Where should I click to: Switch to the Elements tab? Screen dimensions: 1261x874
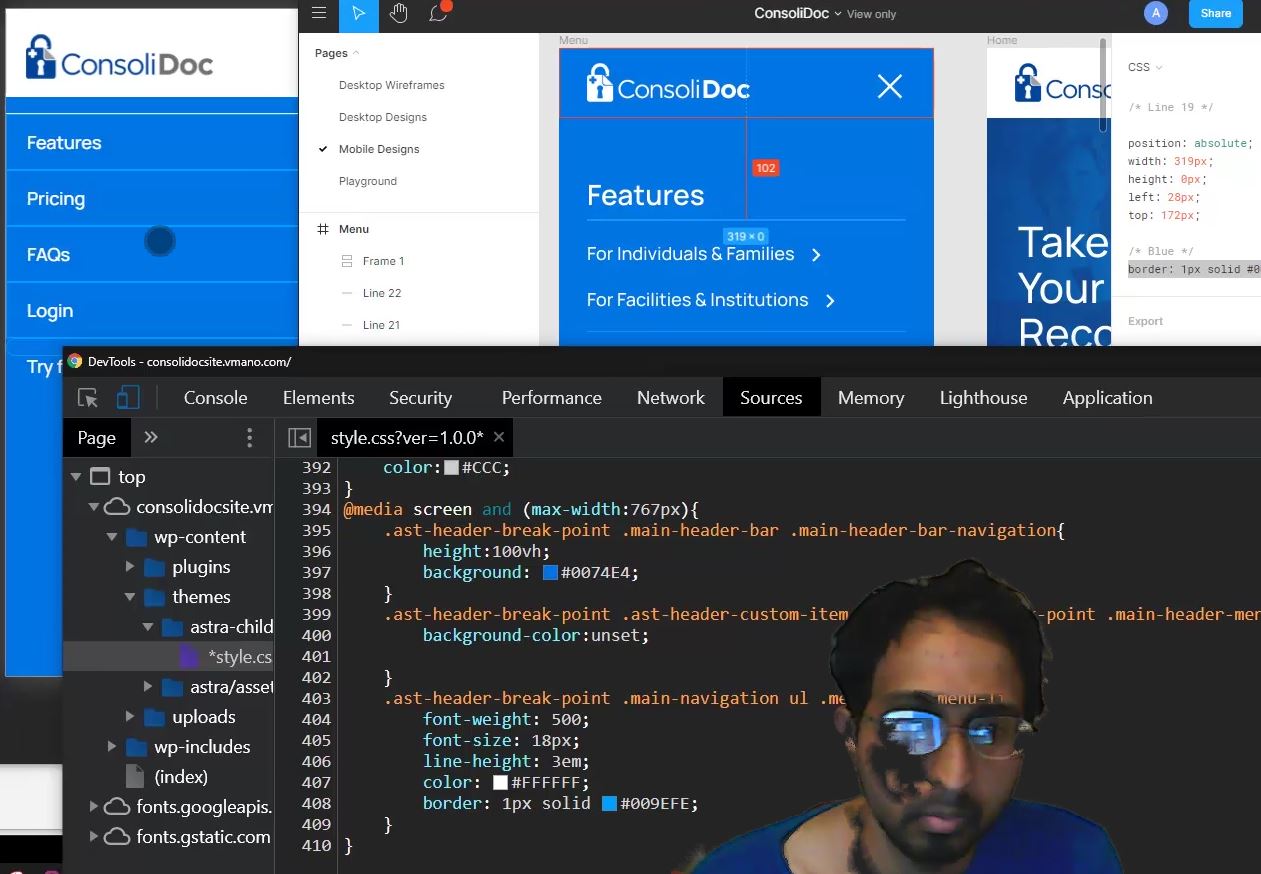click(x=318, y=398)
